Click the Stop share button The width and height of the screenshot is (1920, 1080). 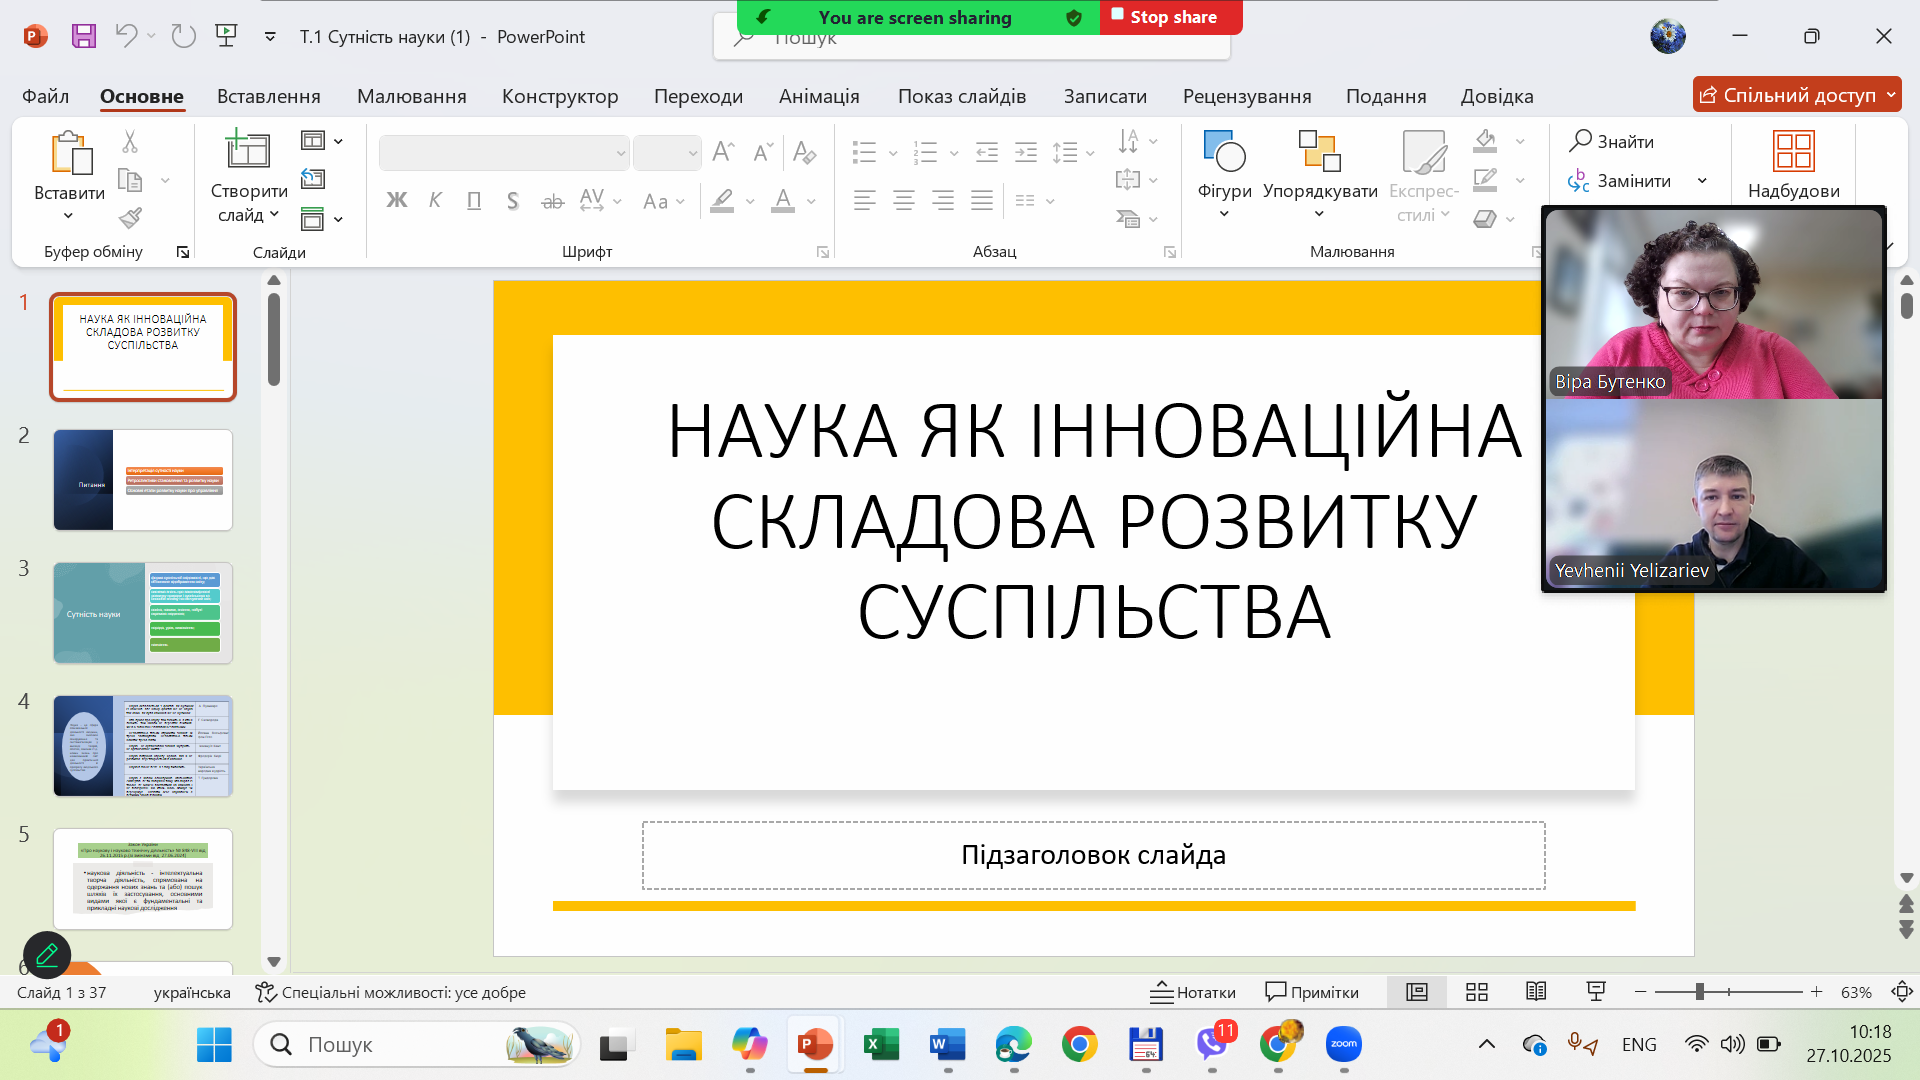1171,17
